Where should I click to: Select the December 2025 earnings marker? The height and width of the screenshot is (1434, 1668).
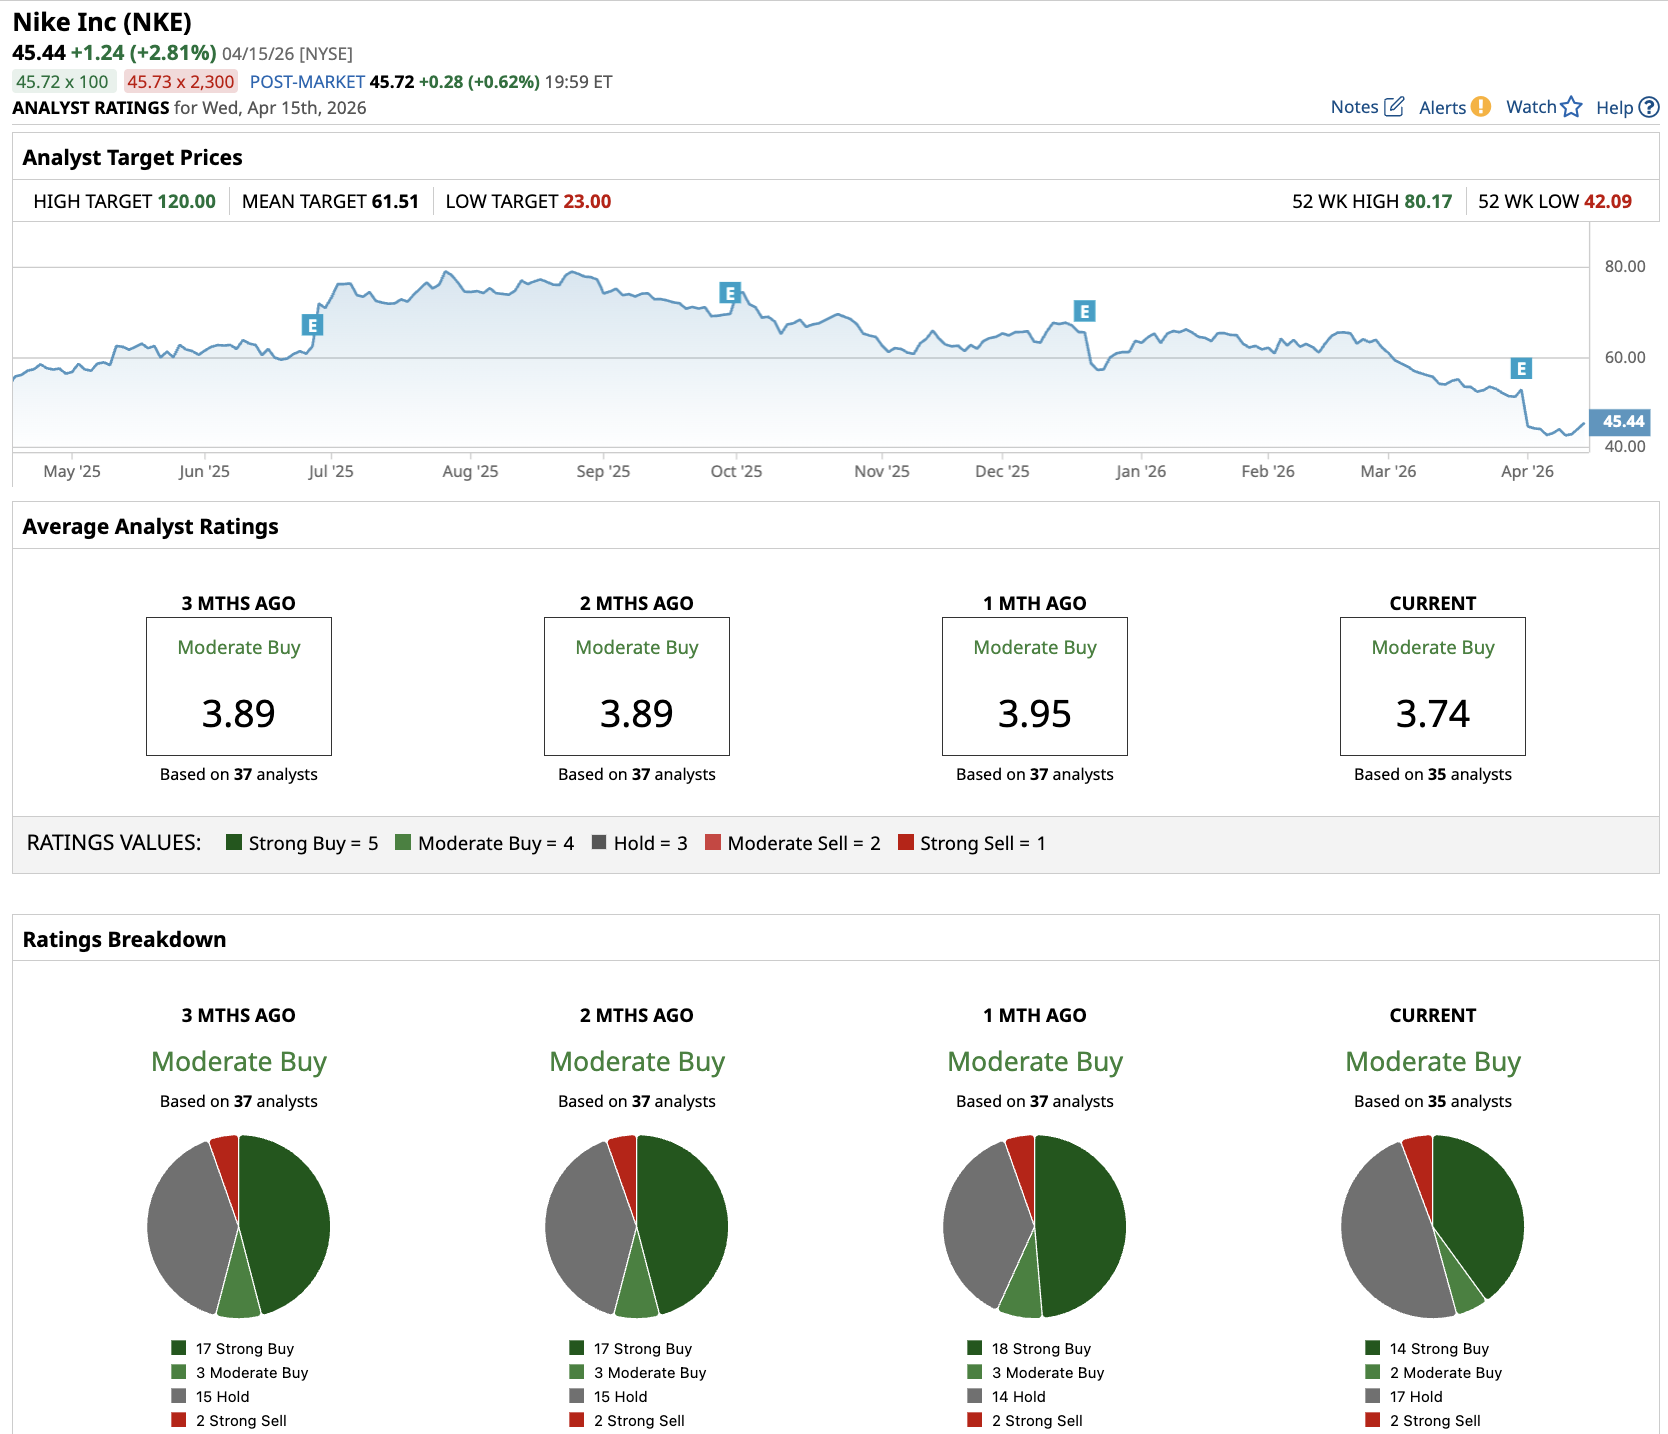[x=1084, y=311]
